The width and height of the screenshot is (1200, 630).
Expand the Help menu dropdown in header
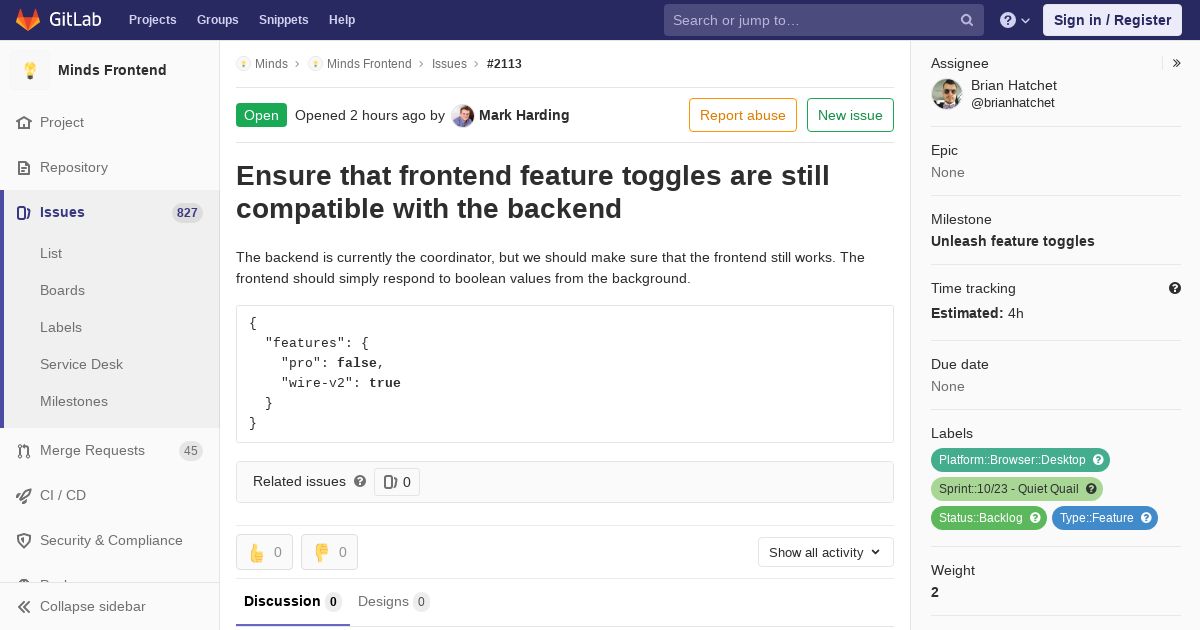pyautogui.click(x=1015, y=20)
